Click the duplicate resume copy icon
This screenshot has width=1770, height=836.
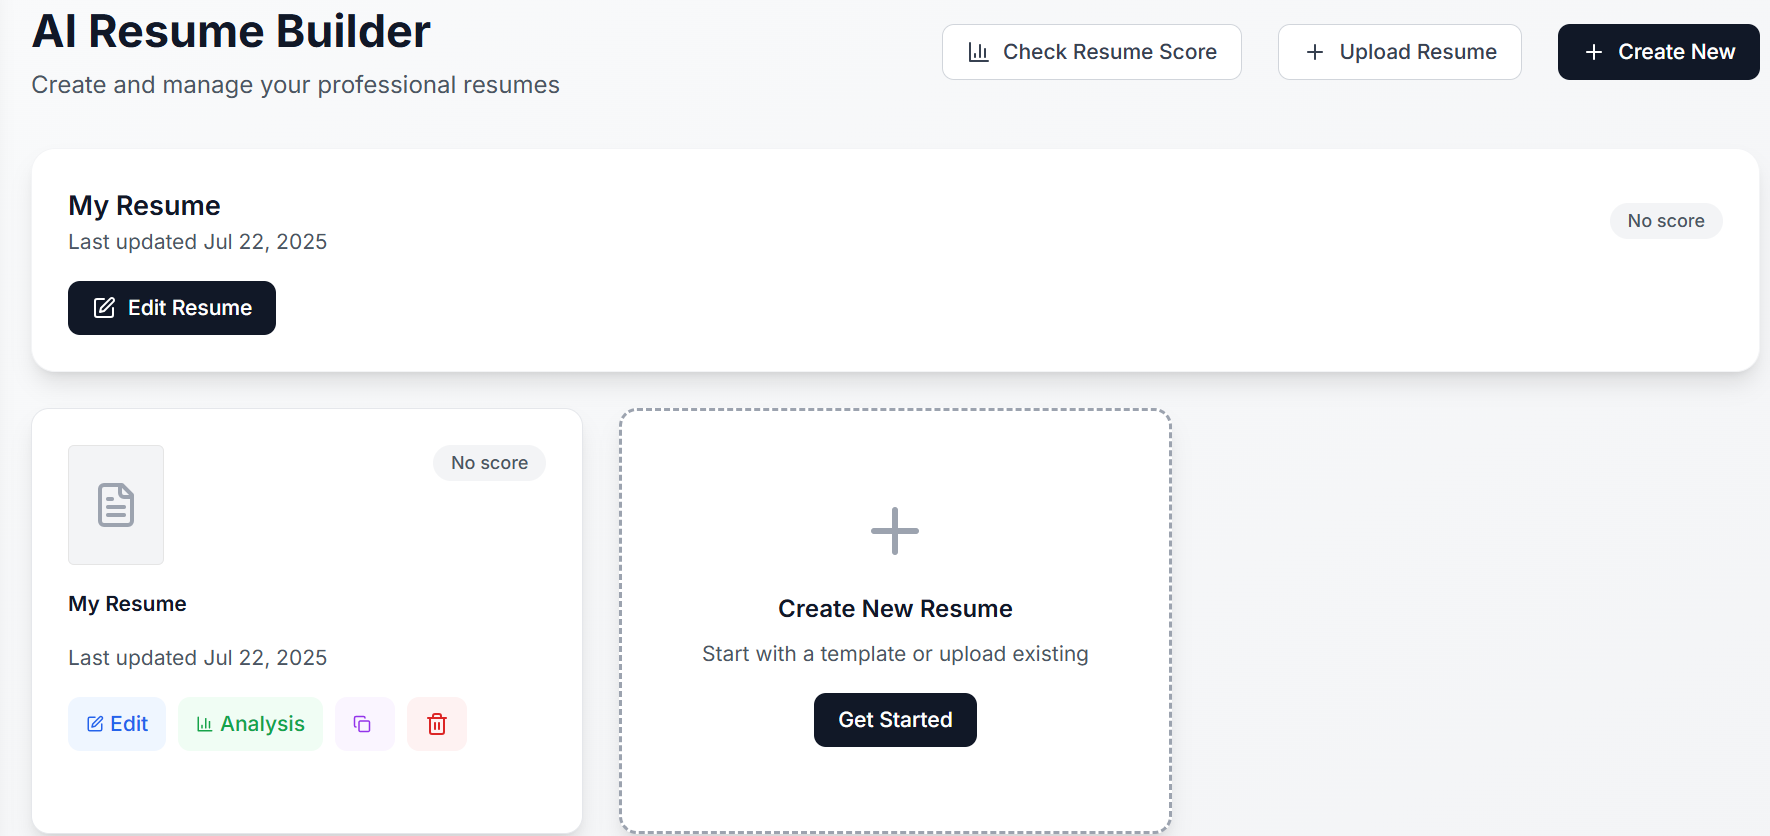[x=363, y=724]
